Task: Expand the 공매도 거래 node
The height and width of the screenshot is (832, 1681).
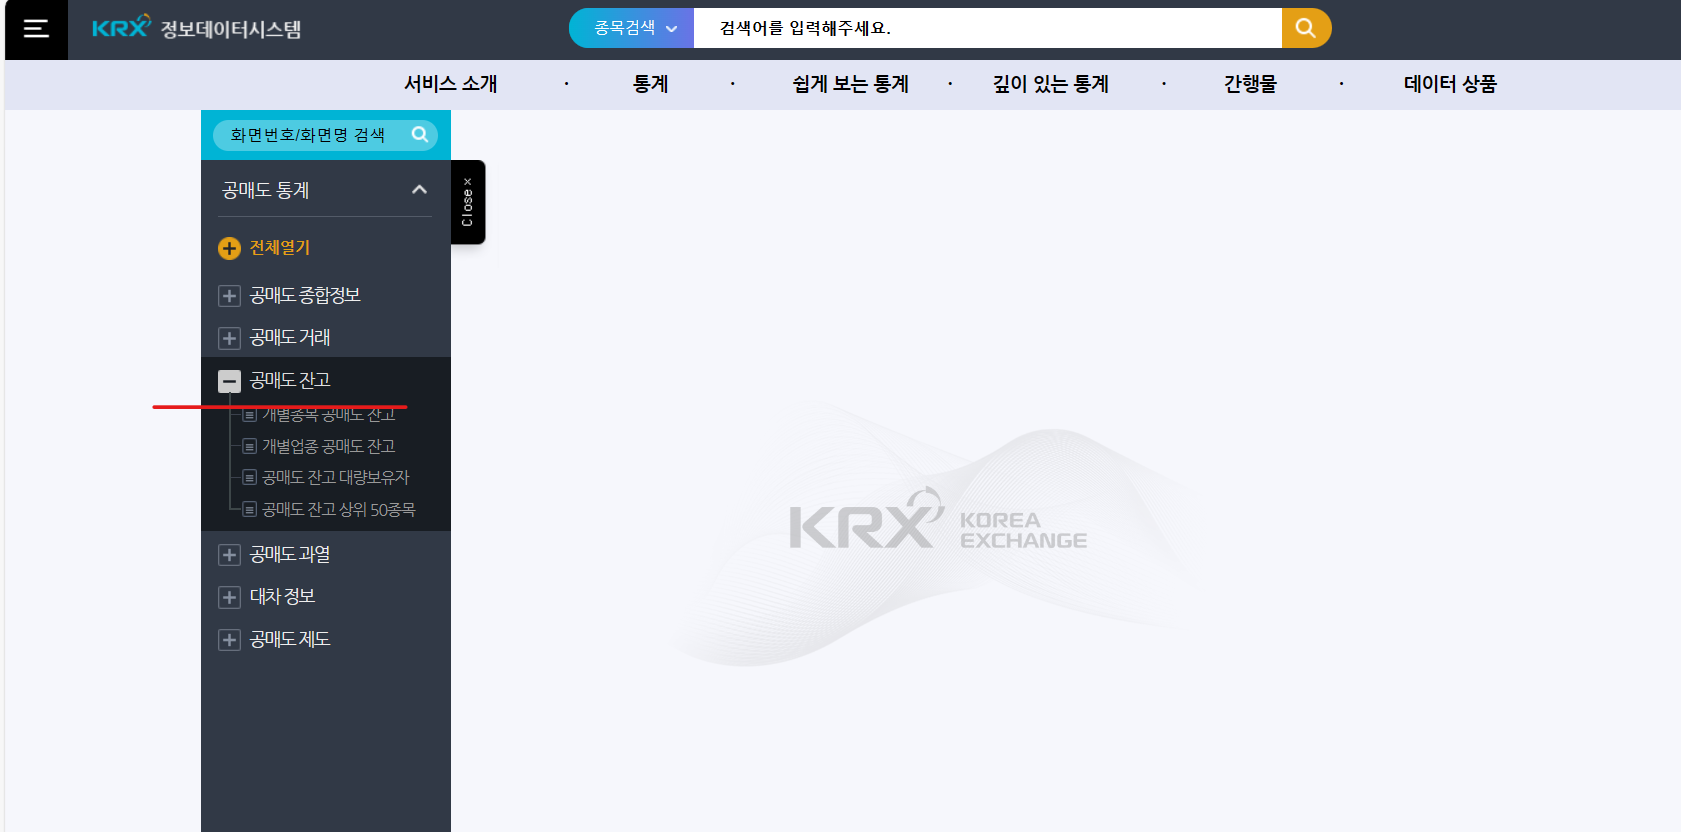Action: (229, 338)
